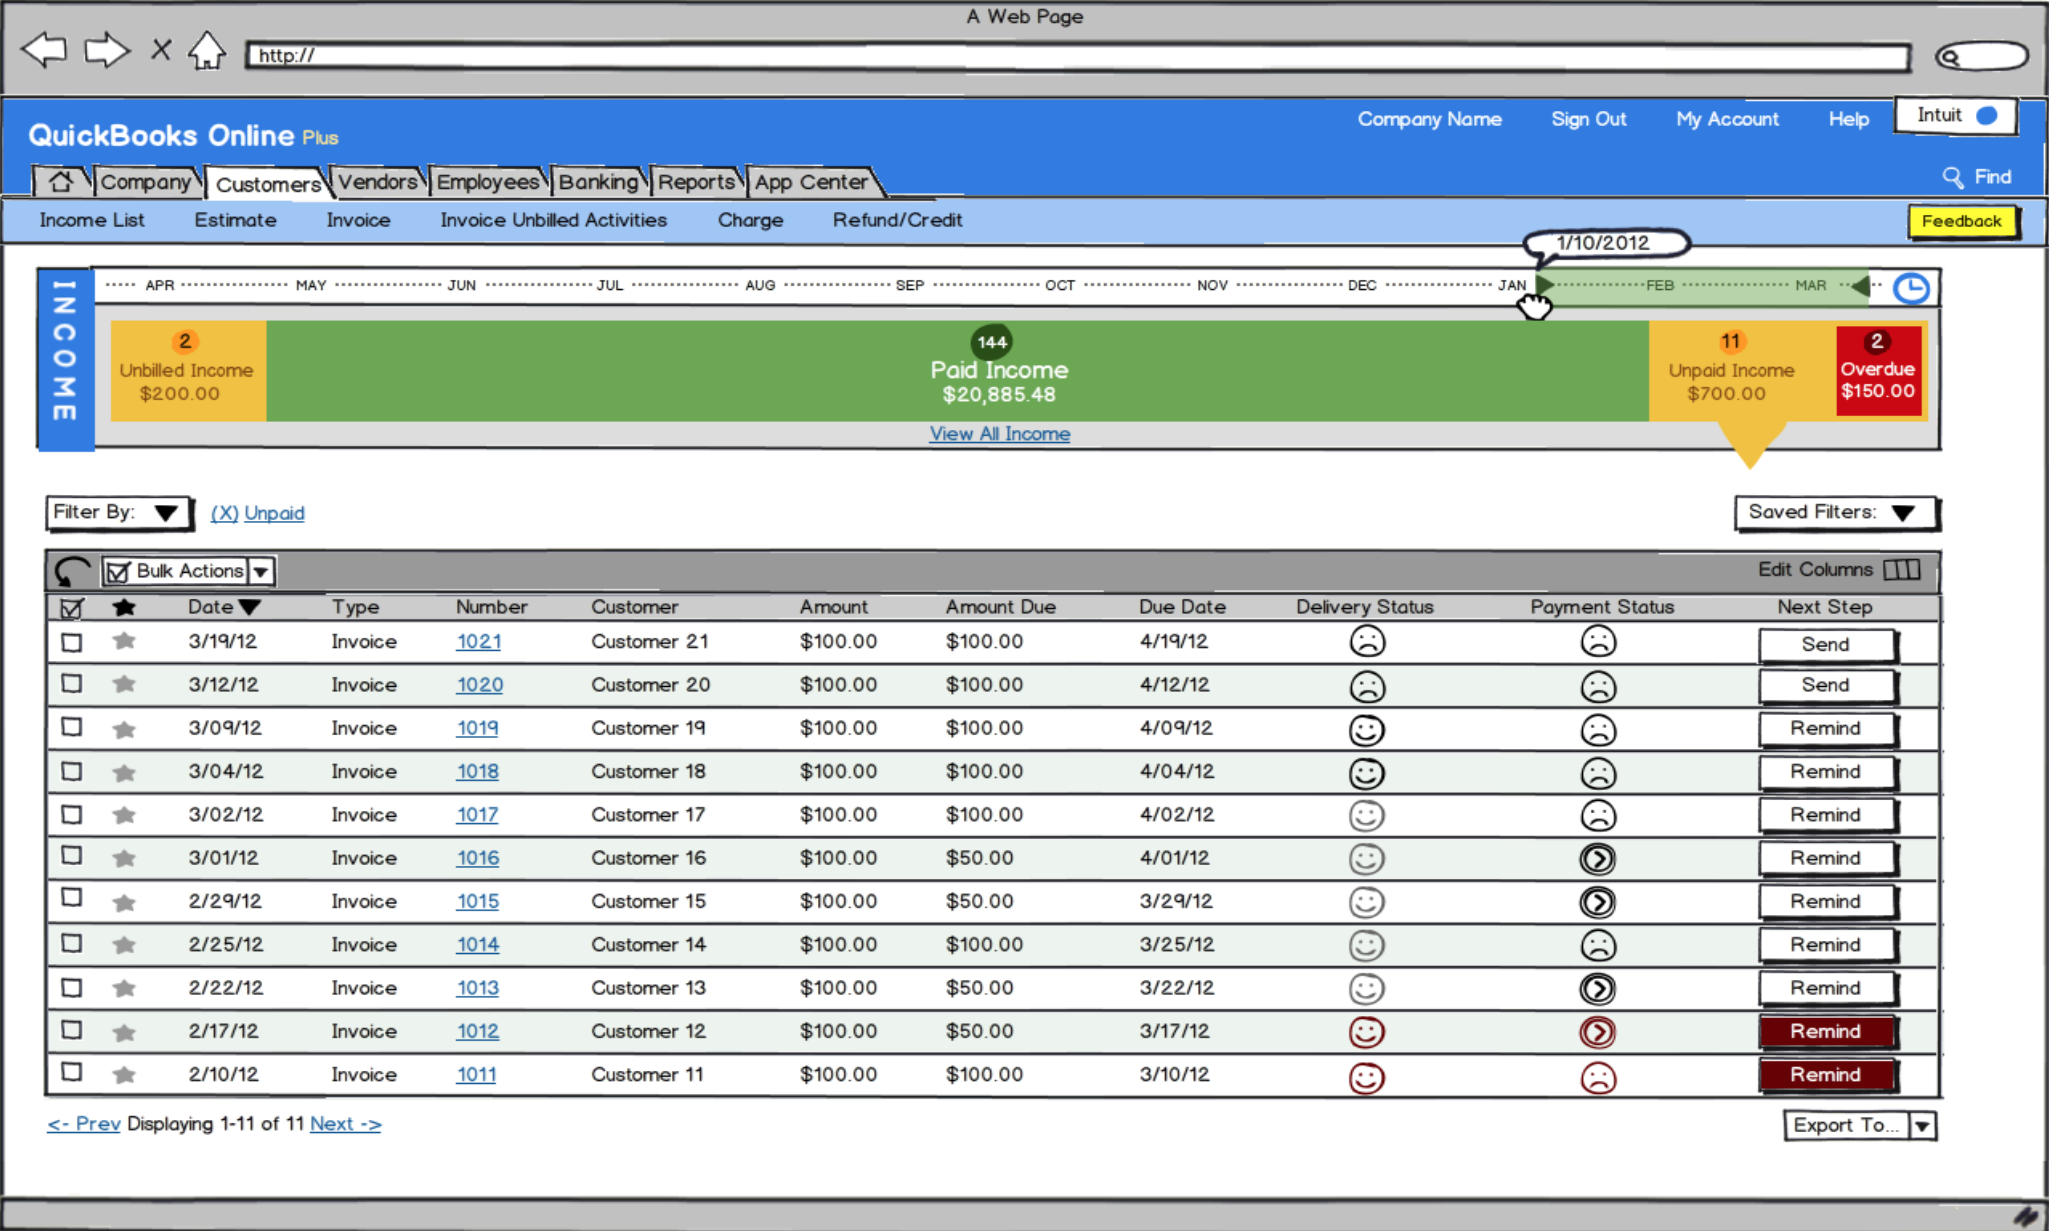The image size is (2049, 1231).
Task: Star invoice 1021 row
Action: (x=124, y=641)
